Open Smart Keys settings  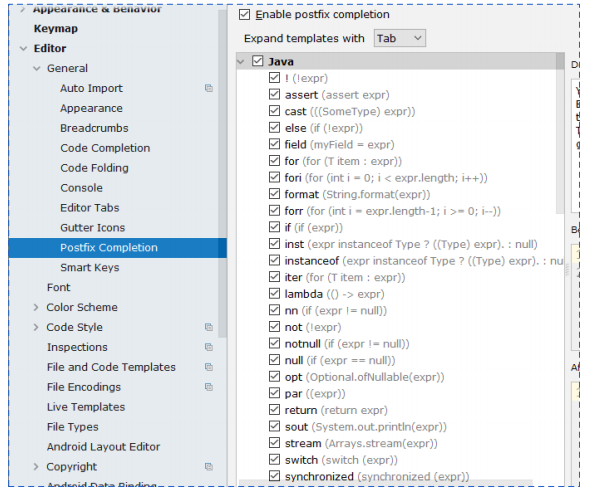tap(90, 267)
